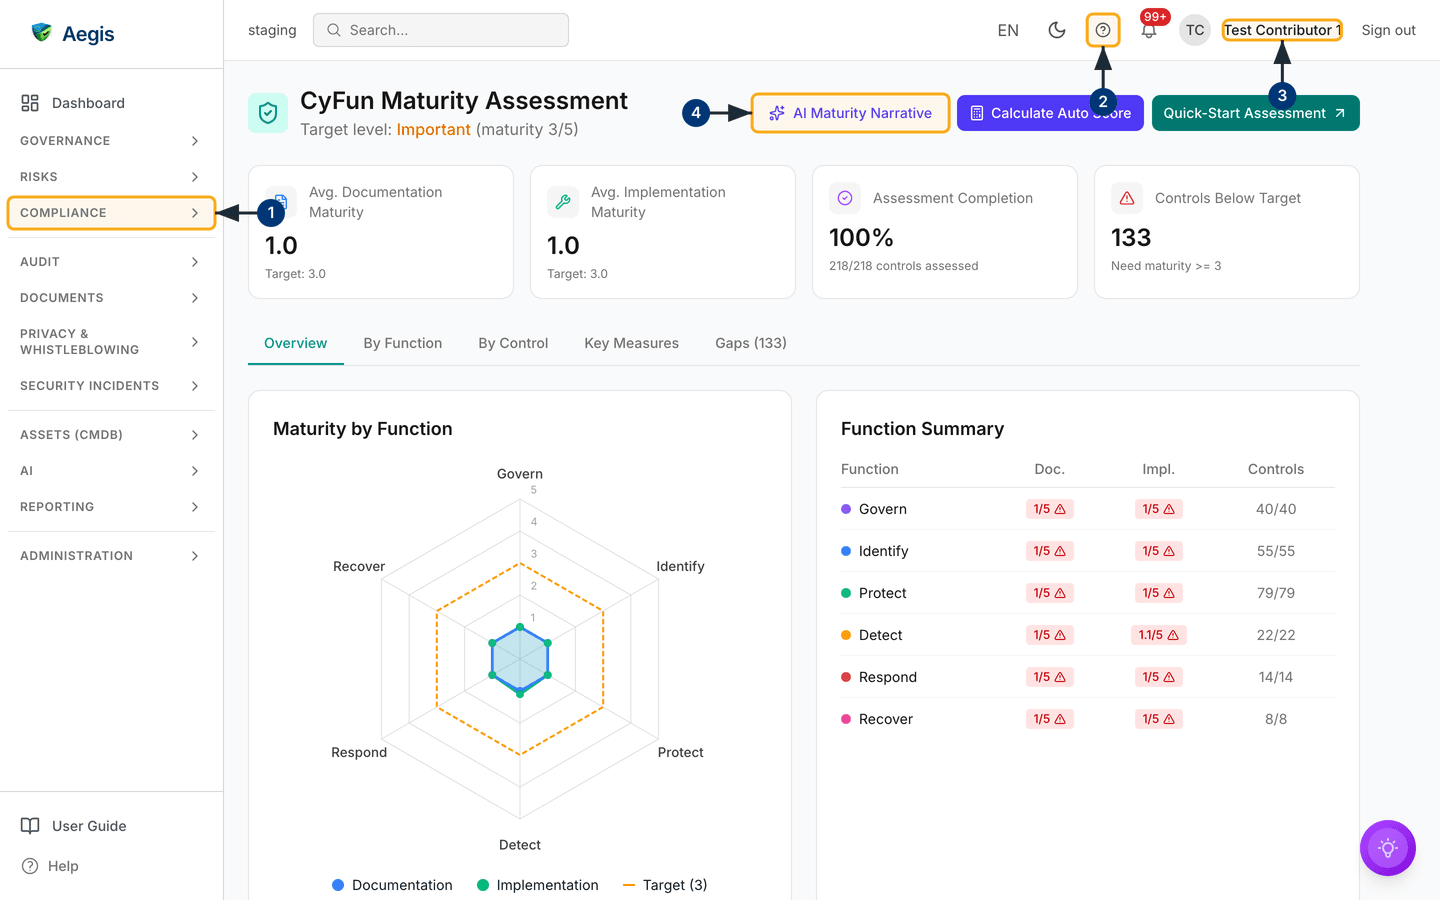Screen dimensions: 1440x900
Task: Click the staging environment label
Action: (272, 30)
